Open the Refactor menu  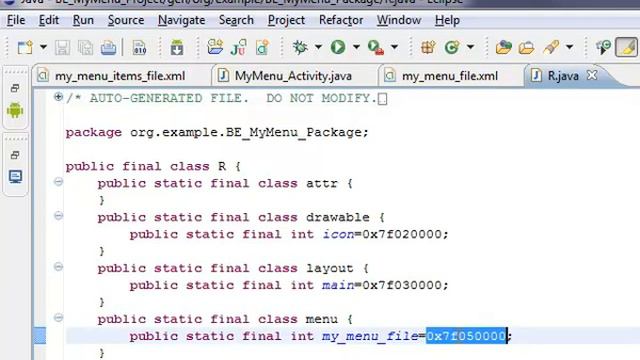pyautogui.click(x=341, y=20)
